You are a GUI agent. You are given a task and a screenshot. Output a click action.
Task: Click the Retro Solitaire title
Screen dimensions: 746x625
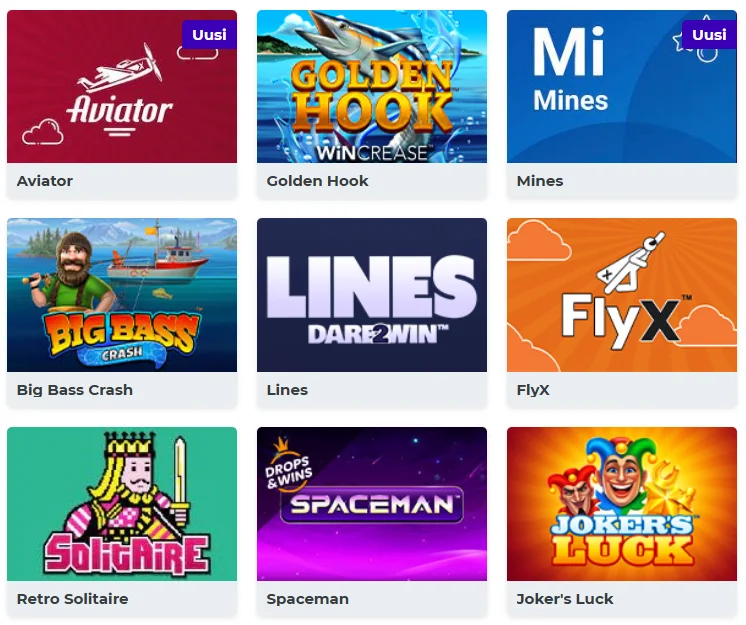point(72,598)
